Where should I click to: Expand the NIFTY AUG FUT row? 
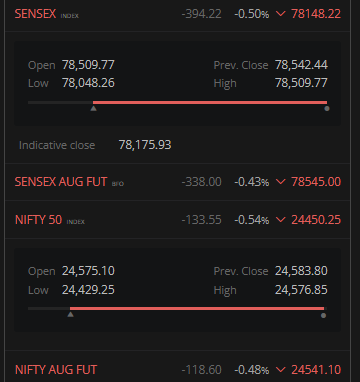(178, 370)
